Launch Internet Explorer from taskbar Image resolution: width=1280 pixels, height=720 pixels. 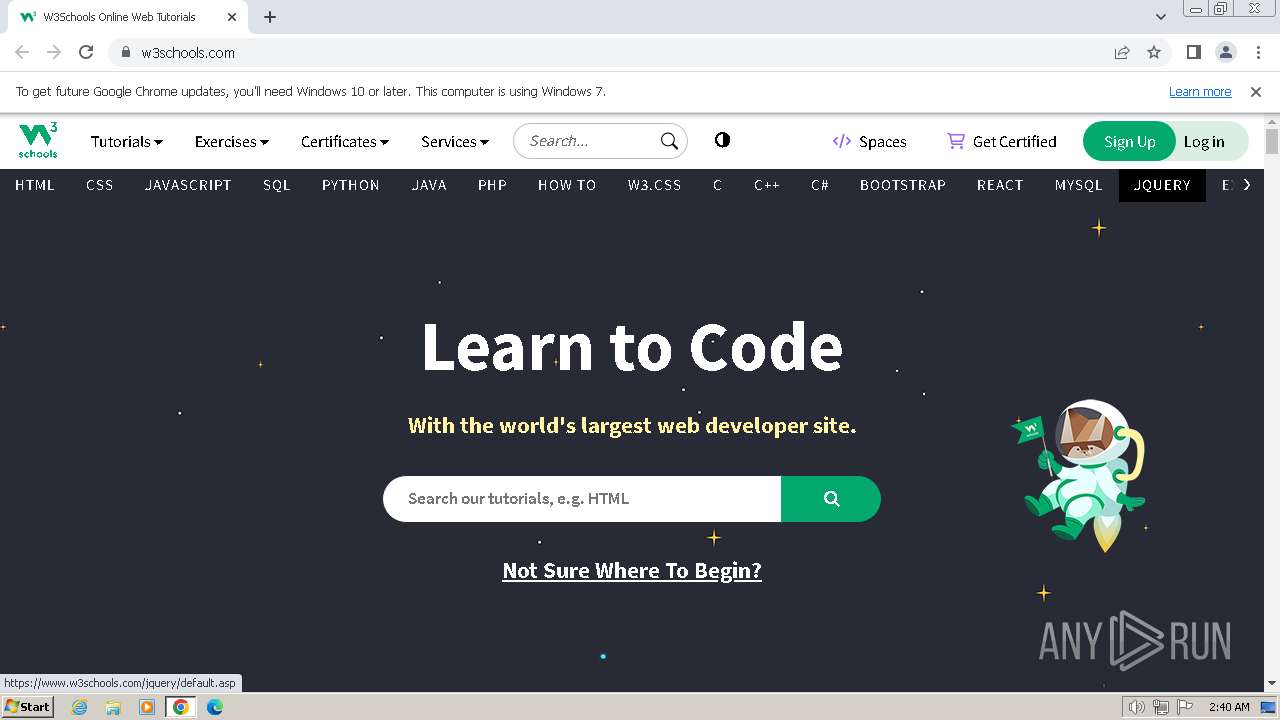(x=79, y=707)
